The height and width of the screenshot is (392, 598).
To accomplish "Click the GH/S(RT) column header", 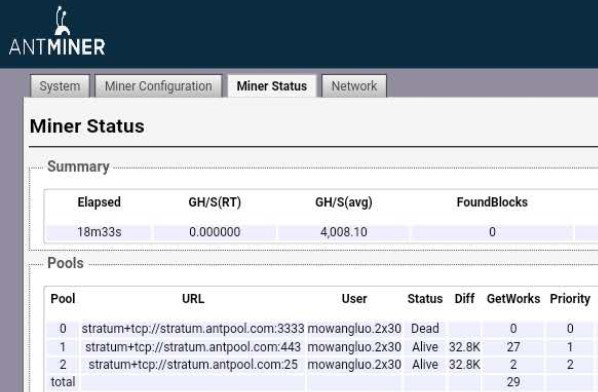I will tap(215, 202).
